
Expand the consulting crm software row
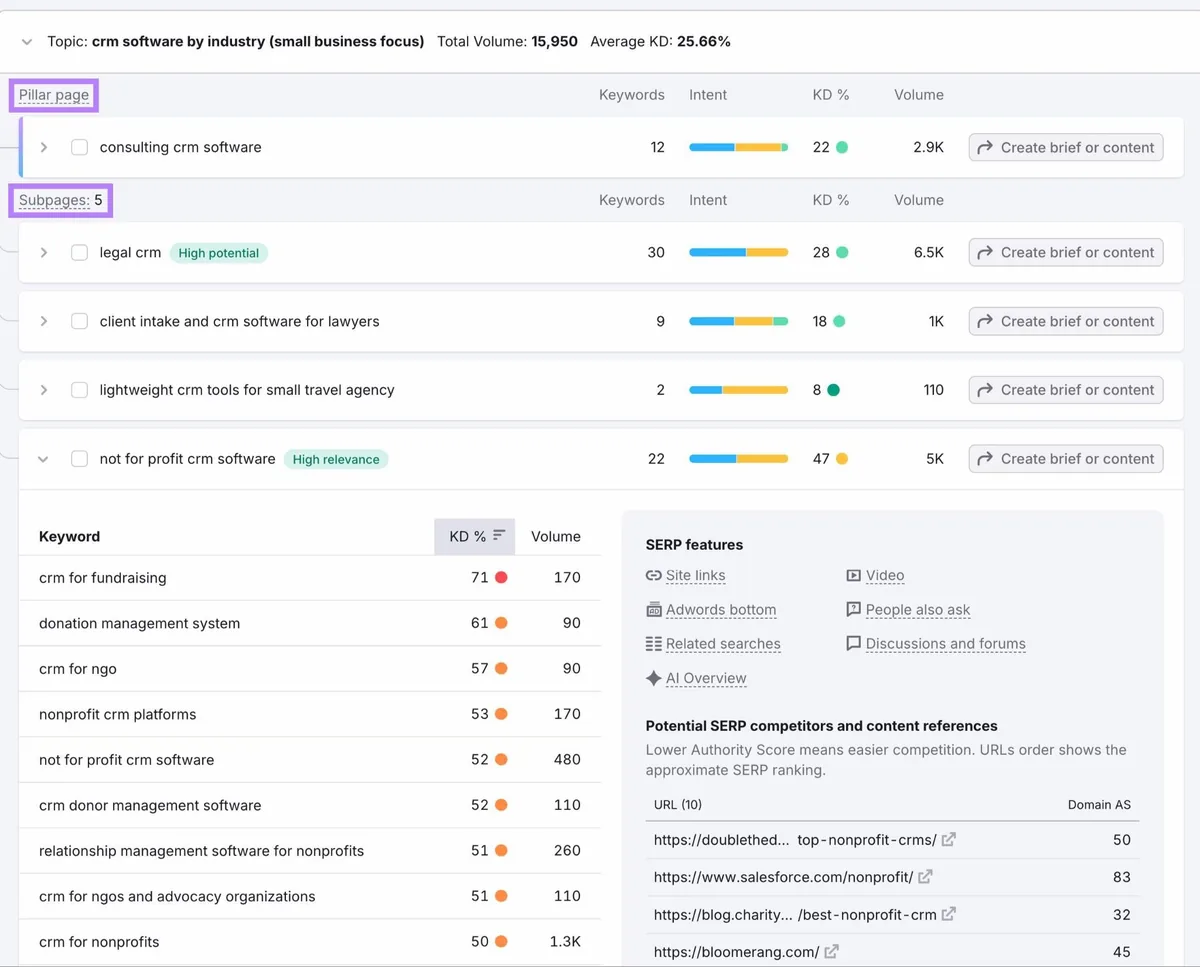(44, 147)
